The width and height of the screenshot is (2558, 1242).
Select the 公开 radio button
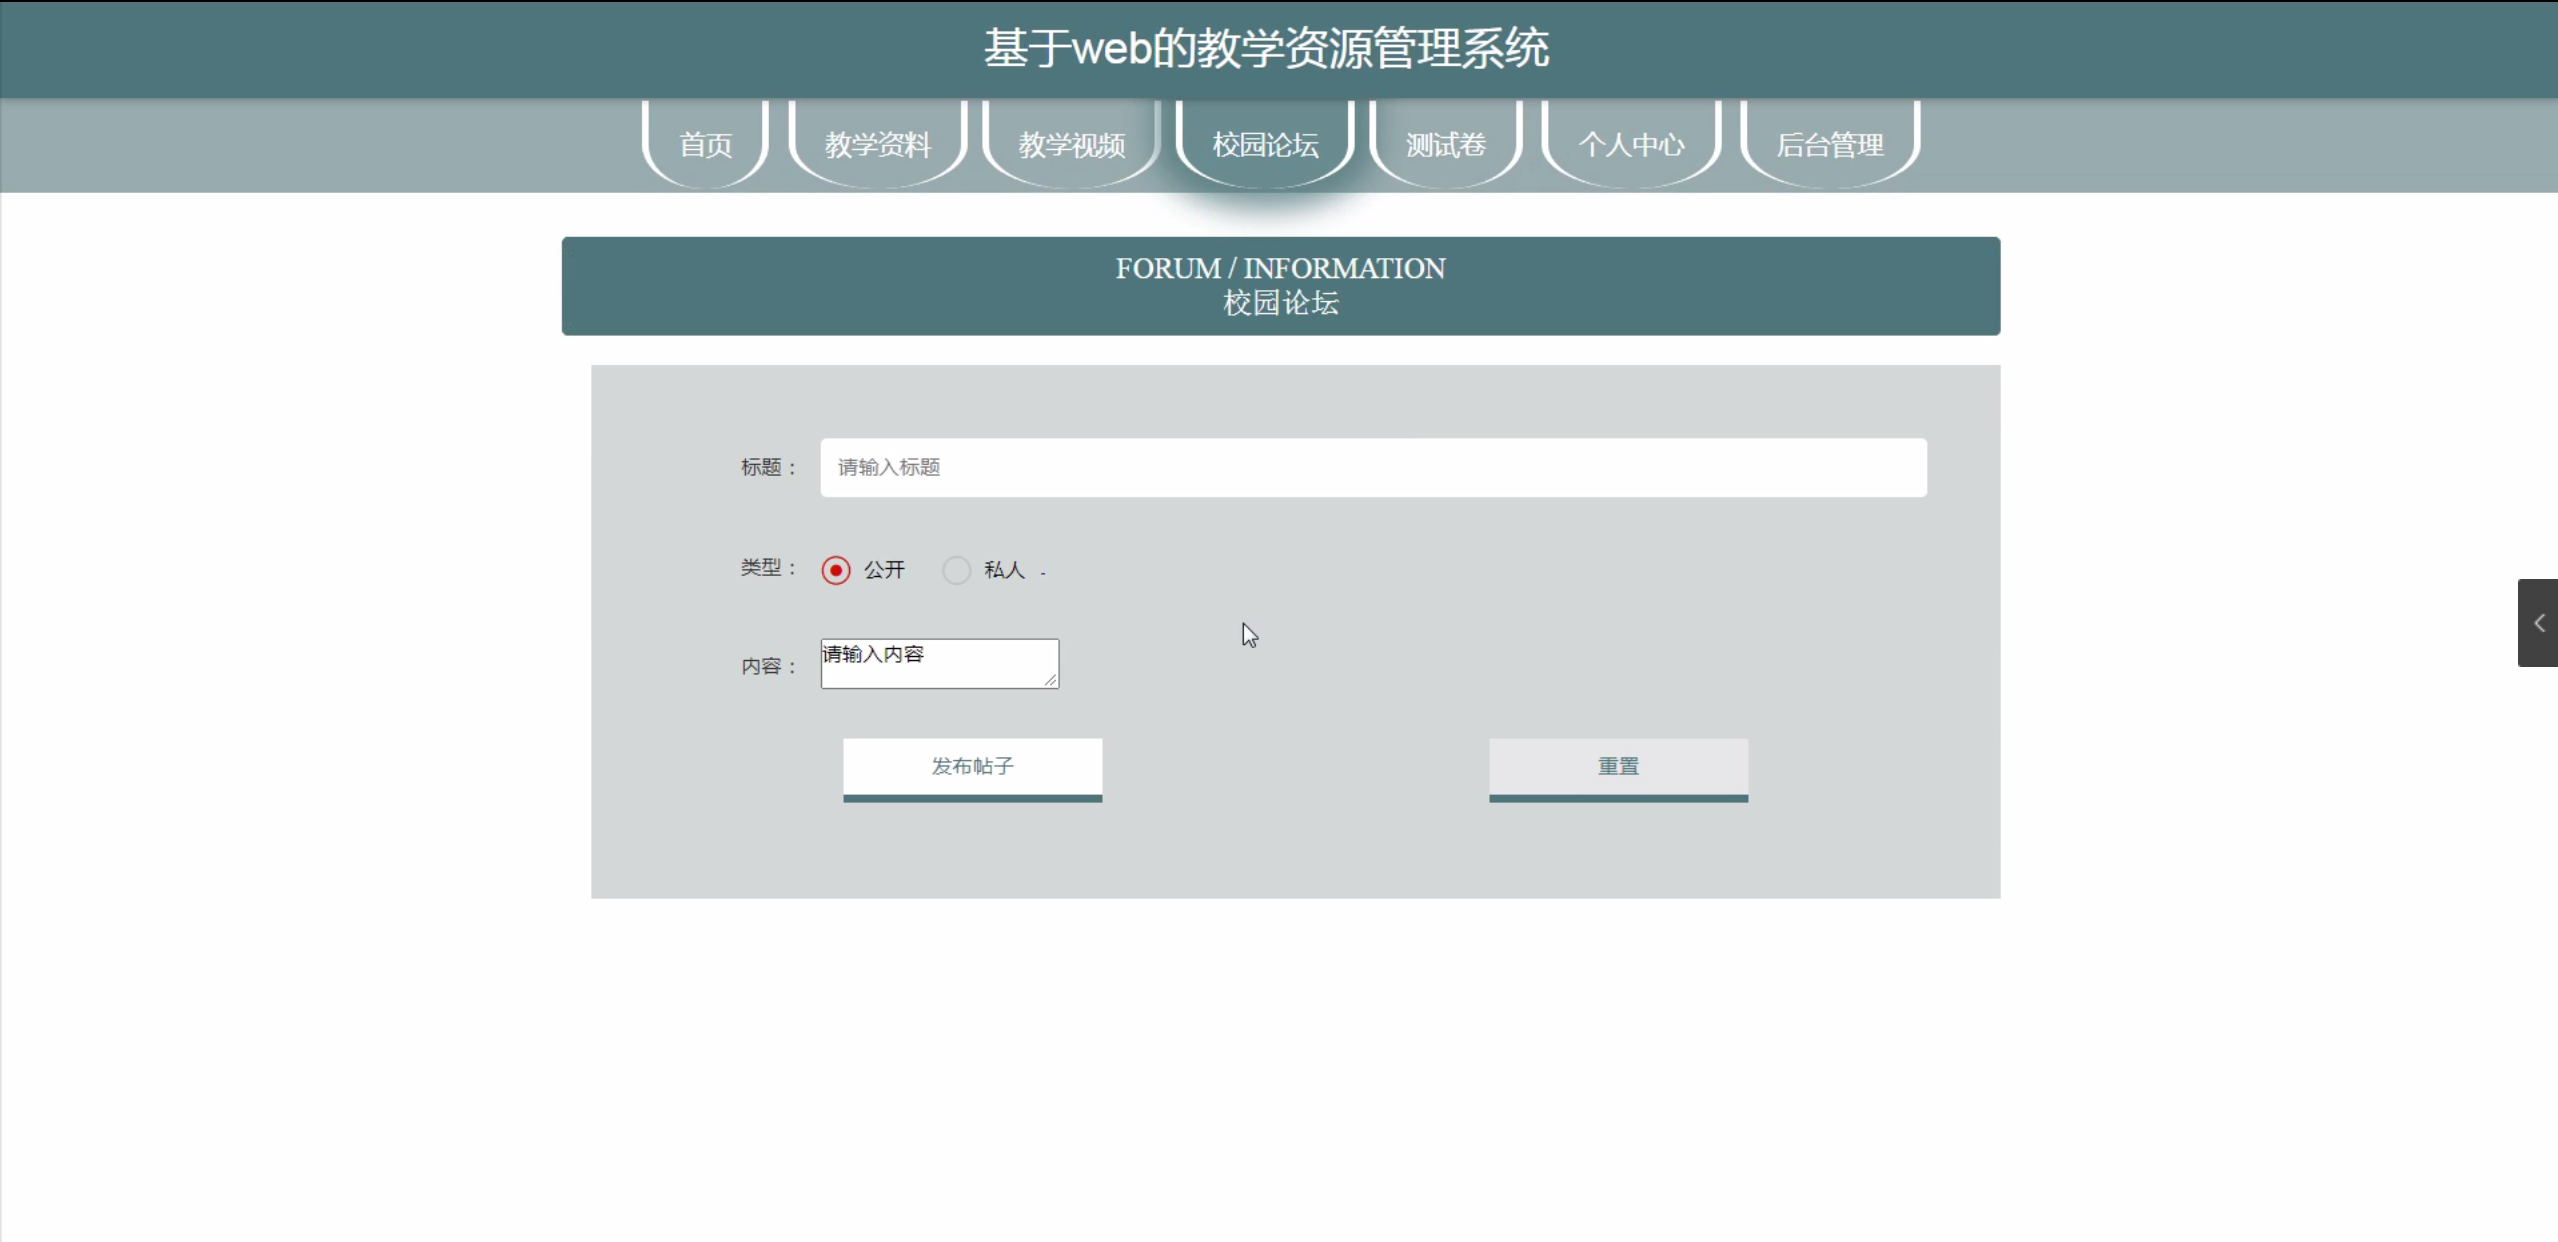[836, 570]
